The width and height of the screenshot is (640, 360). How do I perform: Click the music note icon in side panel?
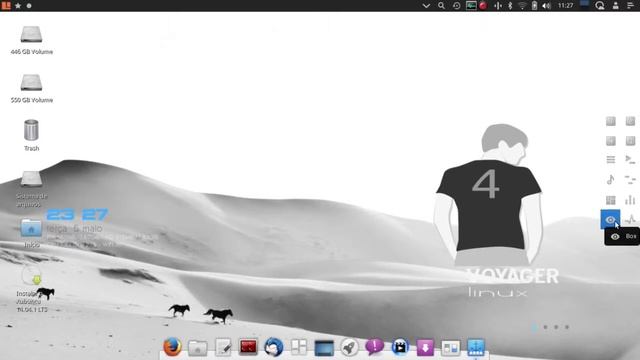pos(610,180)
